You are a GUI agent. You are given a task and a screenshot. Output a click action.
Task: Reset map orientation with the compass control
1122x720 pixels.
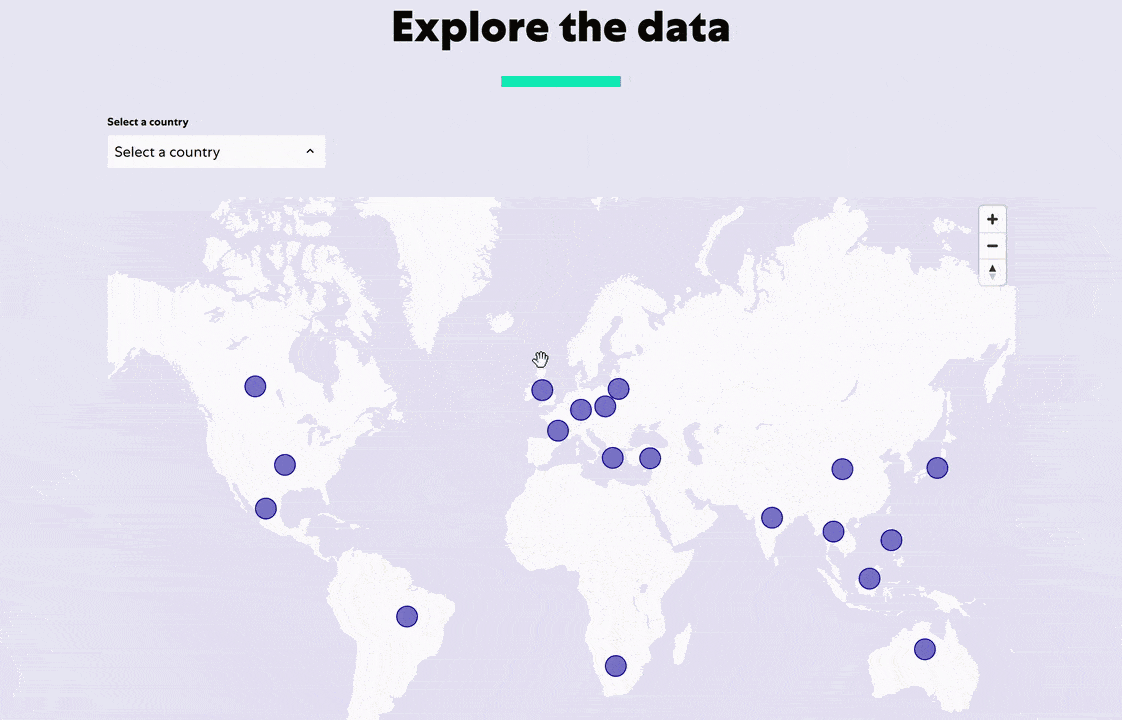(992, 271)
